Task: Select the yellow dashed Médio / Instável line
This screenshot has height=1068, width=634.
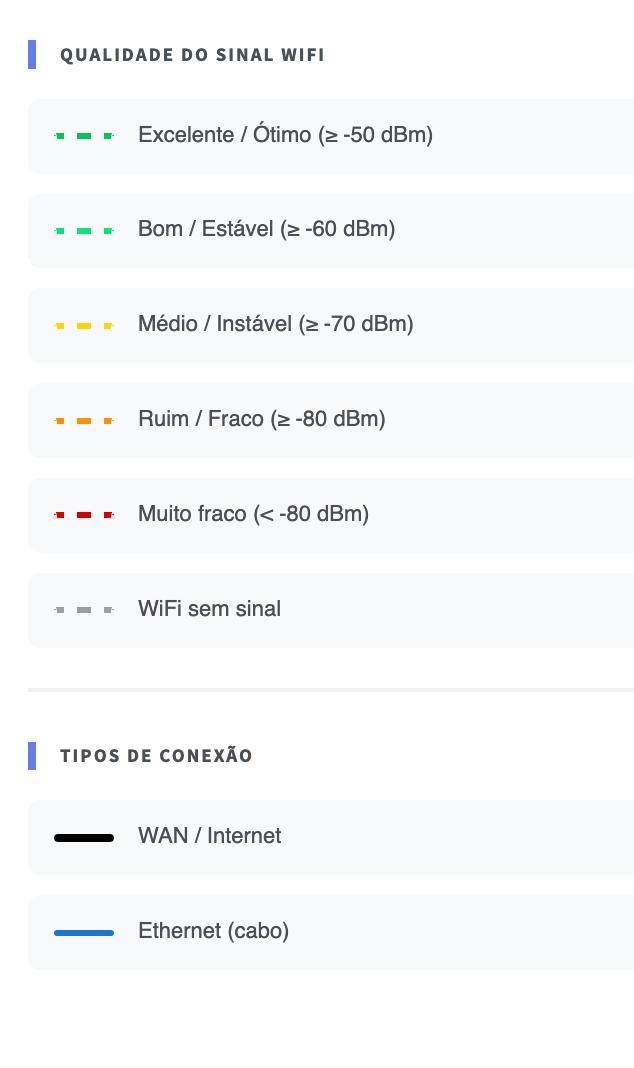Action: (x=84, y=326)
